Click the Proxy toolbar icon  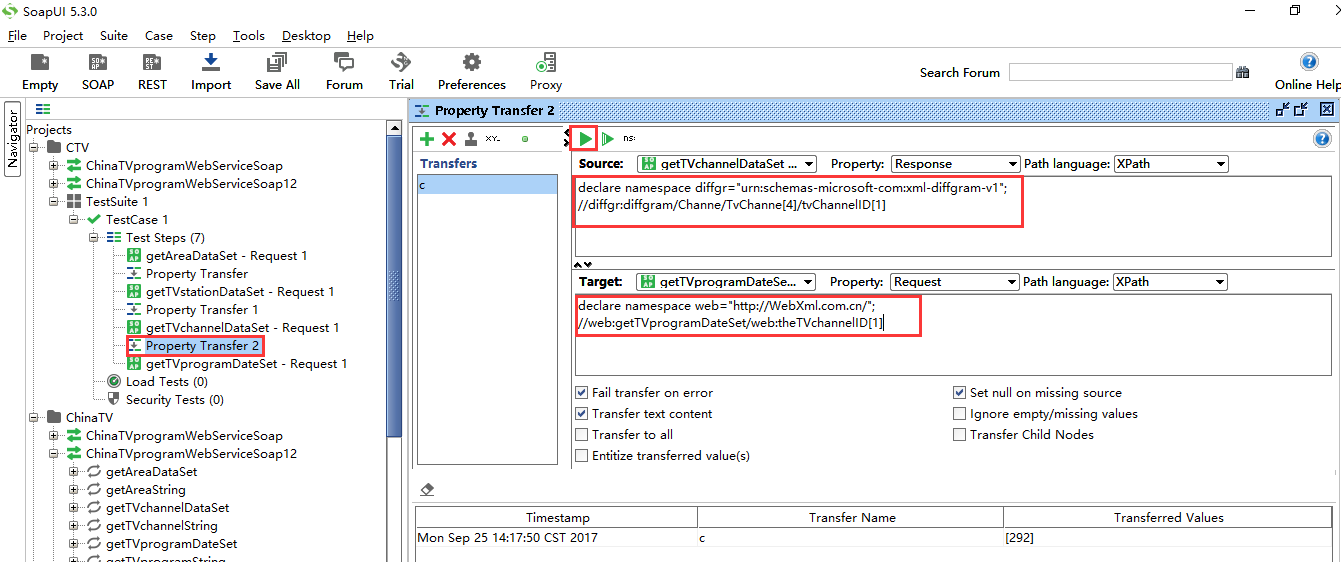pos(546,64)
